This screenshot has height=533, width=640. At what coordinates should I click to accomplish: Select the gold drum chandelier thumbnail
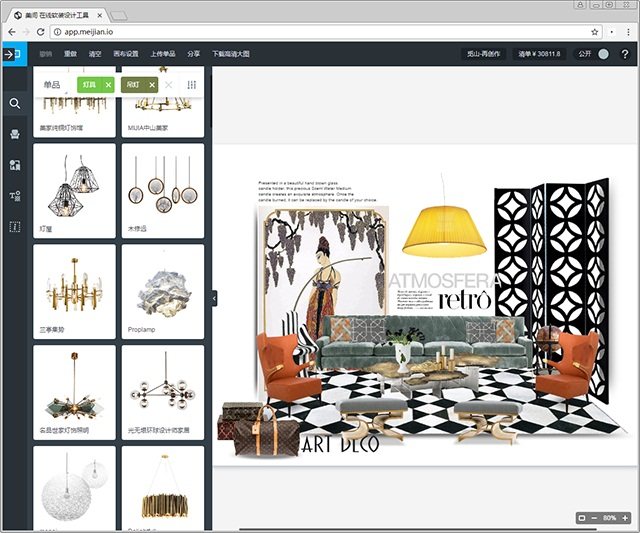click(x=163, y=488)
